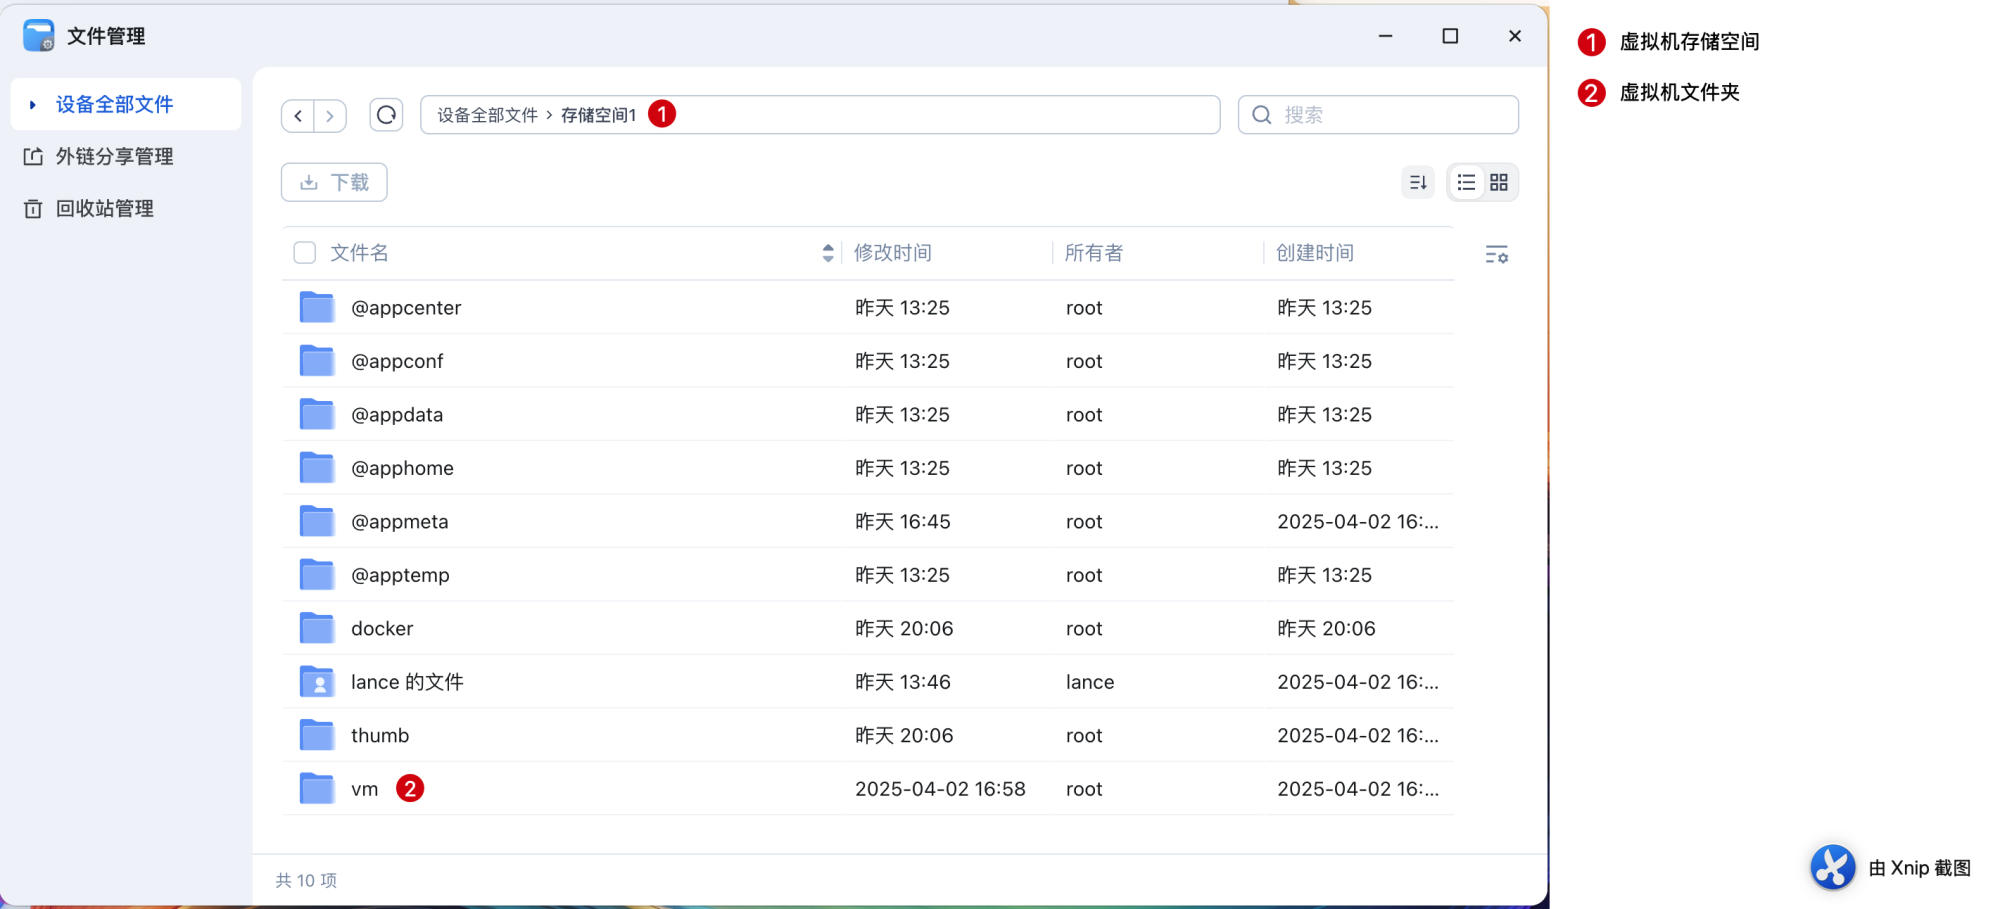Select the @appcenter folder
This screenshot has height=909, width=2000.
pos(405,308)
